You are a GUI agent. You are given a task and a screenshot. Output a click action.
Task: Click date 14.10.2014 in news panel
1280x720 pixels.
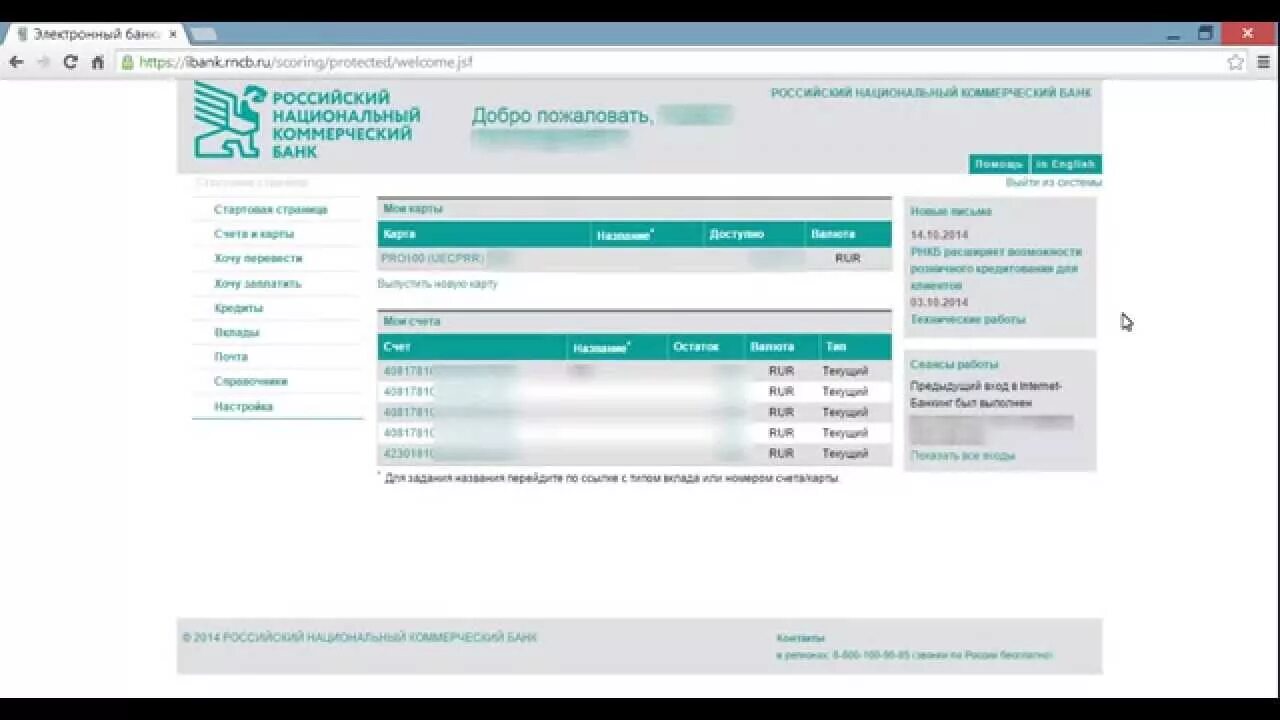[x=939, y=235]
